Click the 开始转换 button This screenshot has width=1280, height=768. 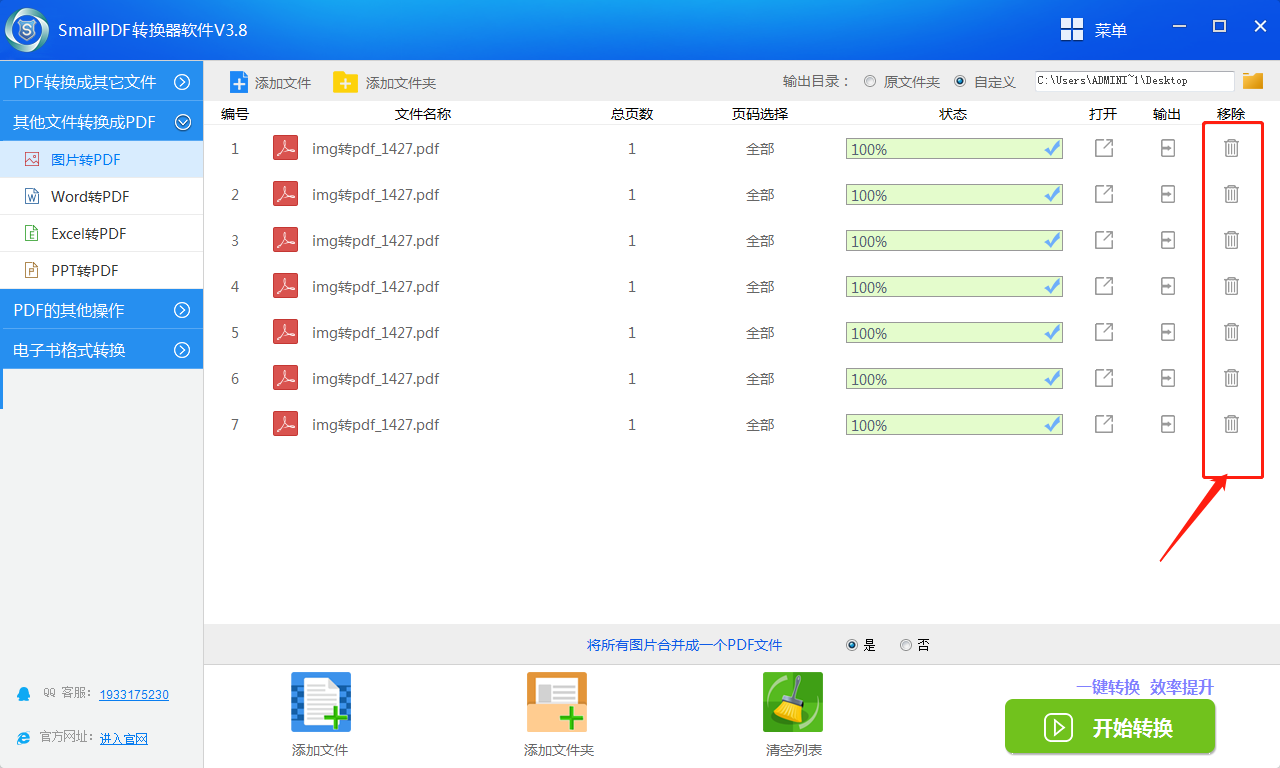tap(1110, 727)
